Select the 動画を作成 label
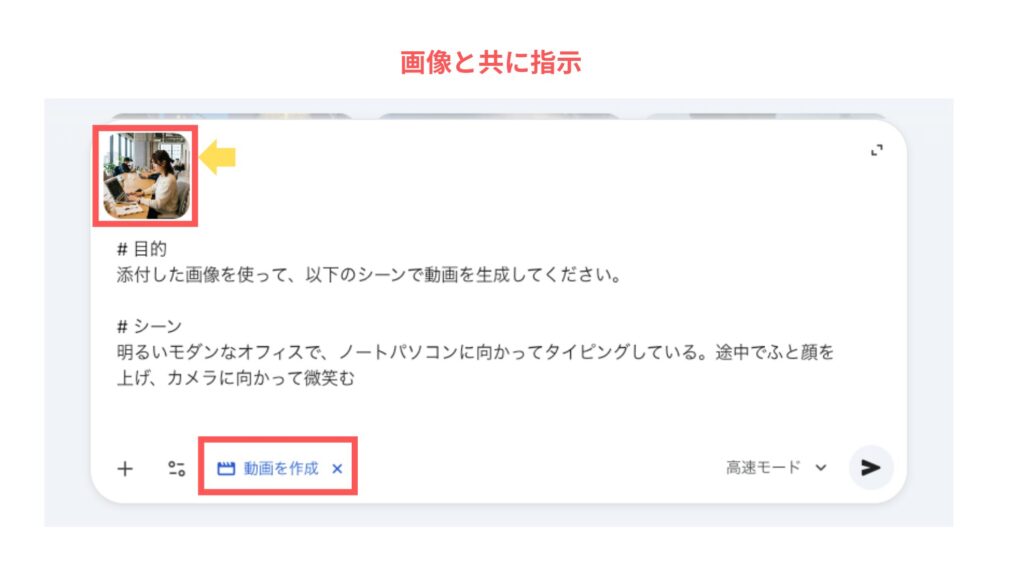The image size is (1024, 584). (x=281, y=468)
